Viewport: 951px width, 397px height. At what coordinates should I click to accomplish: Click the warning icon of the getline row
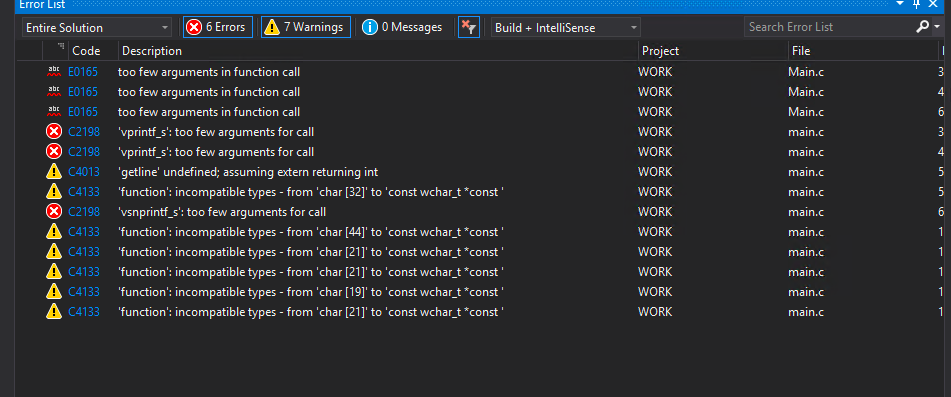click(x=54, y=172)
